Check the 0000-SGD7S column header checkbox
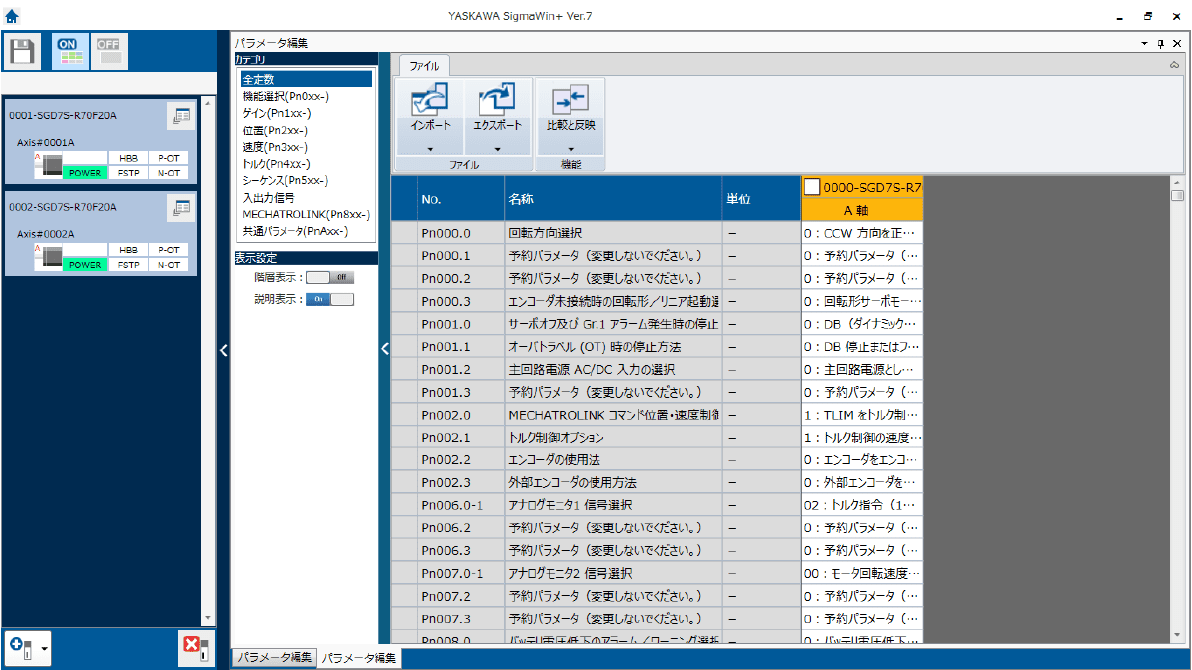 pyautogui.click(x=812, y=187)
